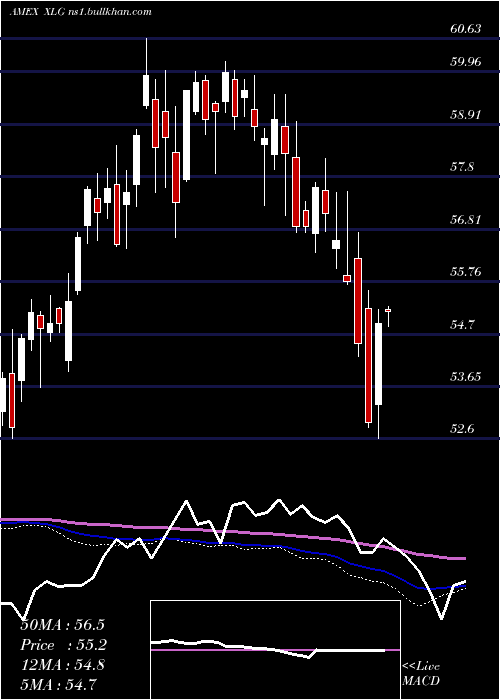
Task: Click the 53.65 price level label
Action: coord(466,377)
